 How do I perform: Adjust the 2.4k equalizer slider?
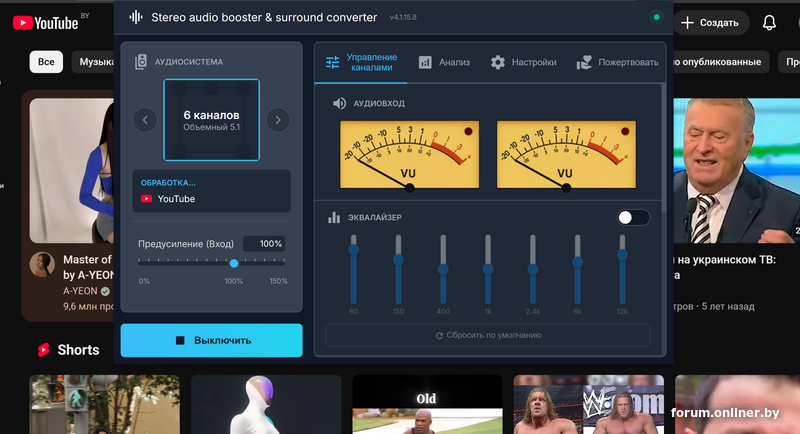click(533, 269)
